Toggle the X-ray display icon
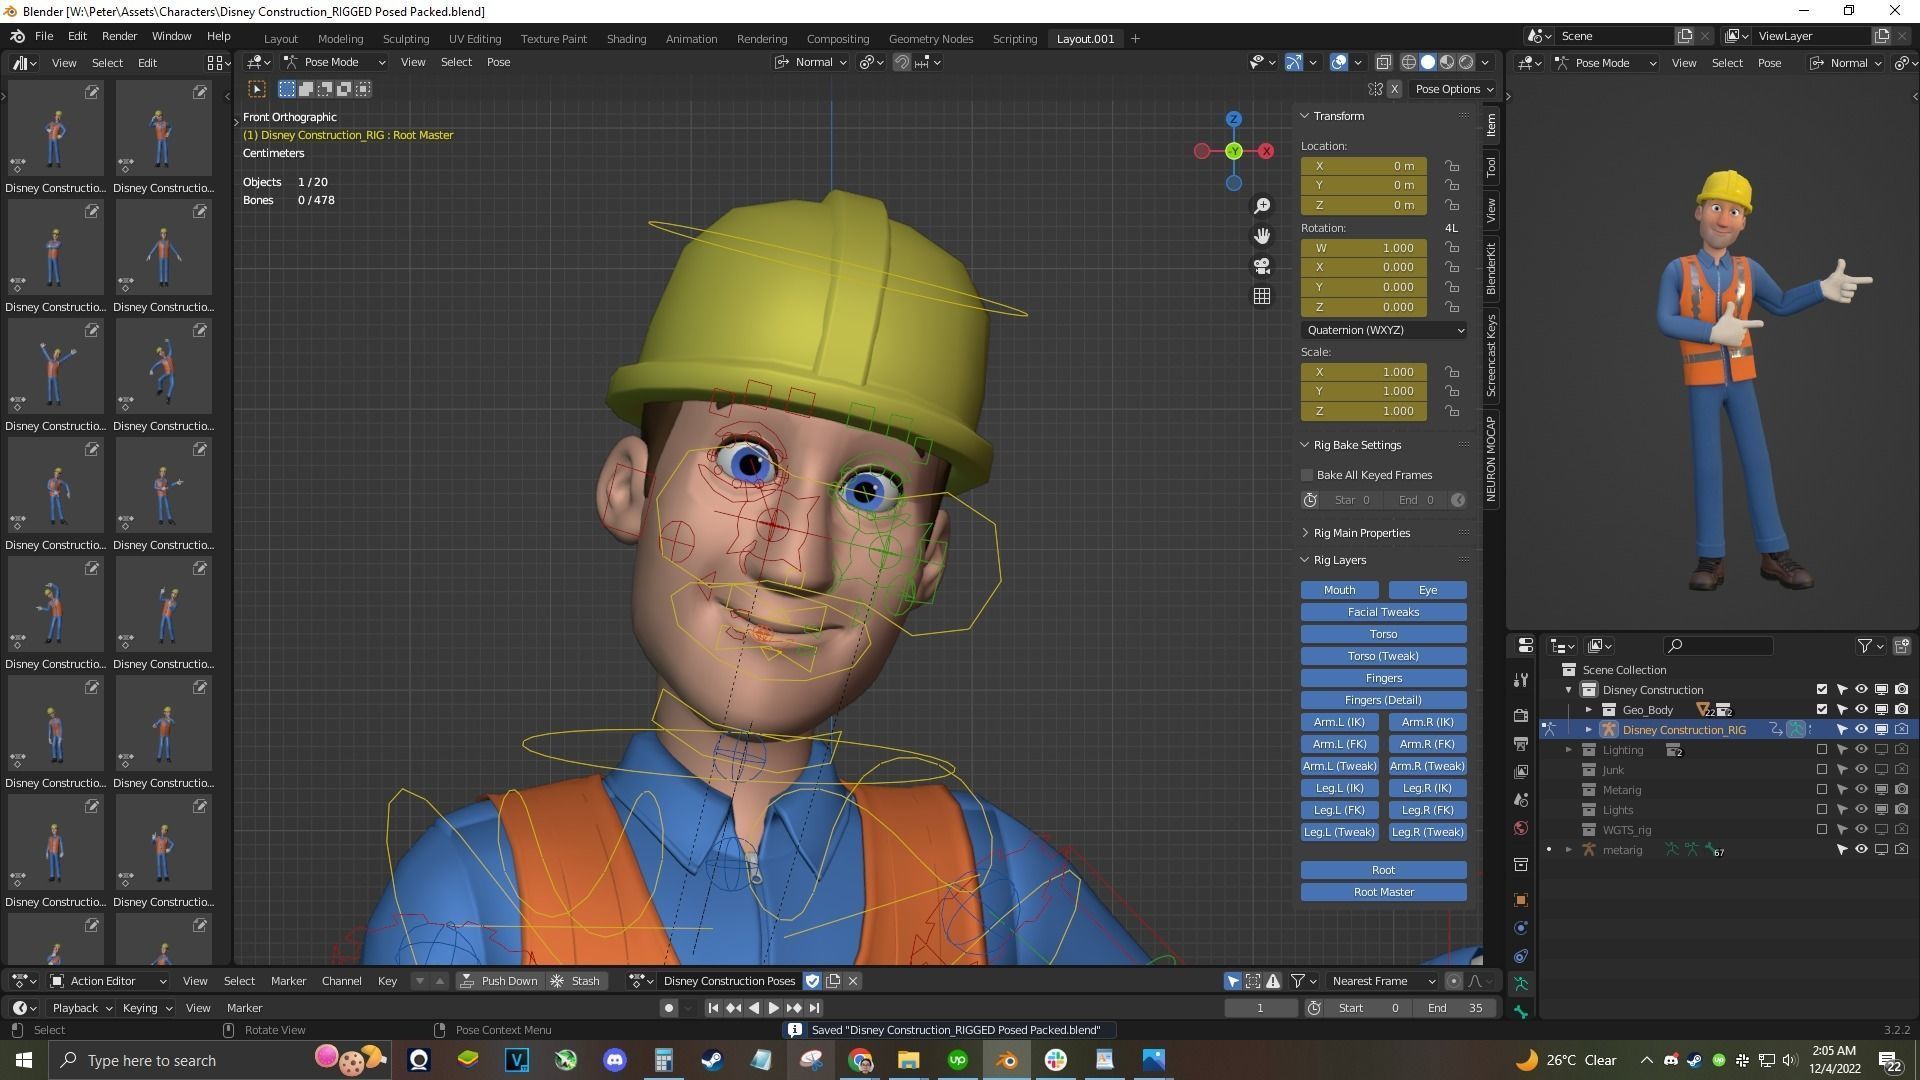 (x=1383, y=62)
